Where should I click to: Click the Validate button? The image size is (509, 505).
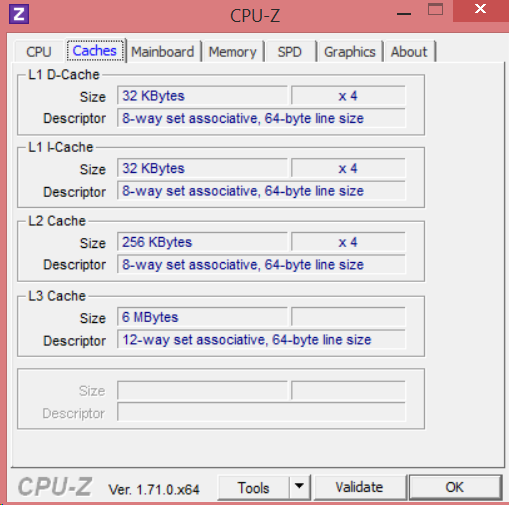(x=359, y=487)
